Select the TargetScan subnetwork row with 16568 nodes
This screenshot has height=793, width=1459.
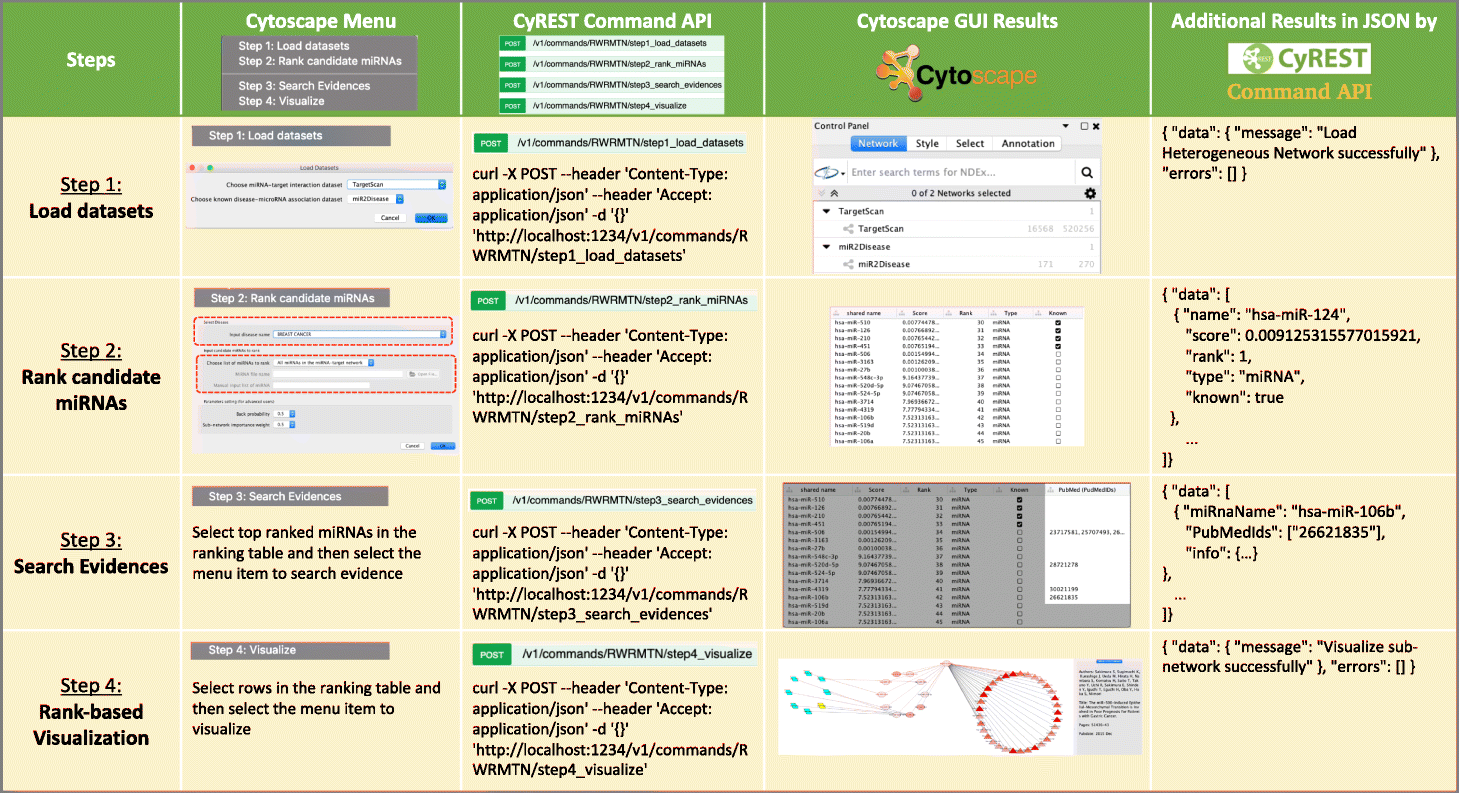pos(959,229)
